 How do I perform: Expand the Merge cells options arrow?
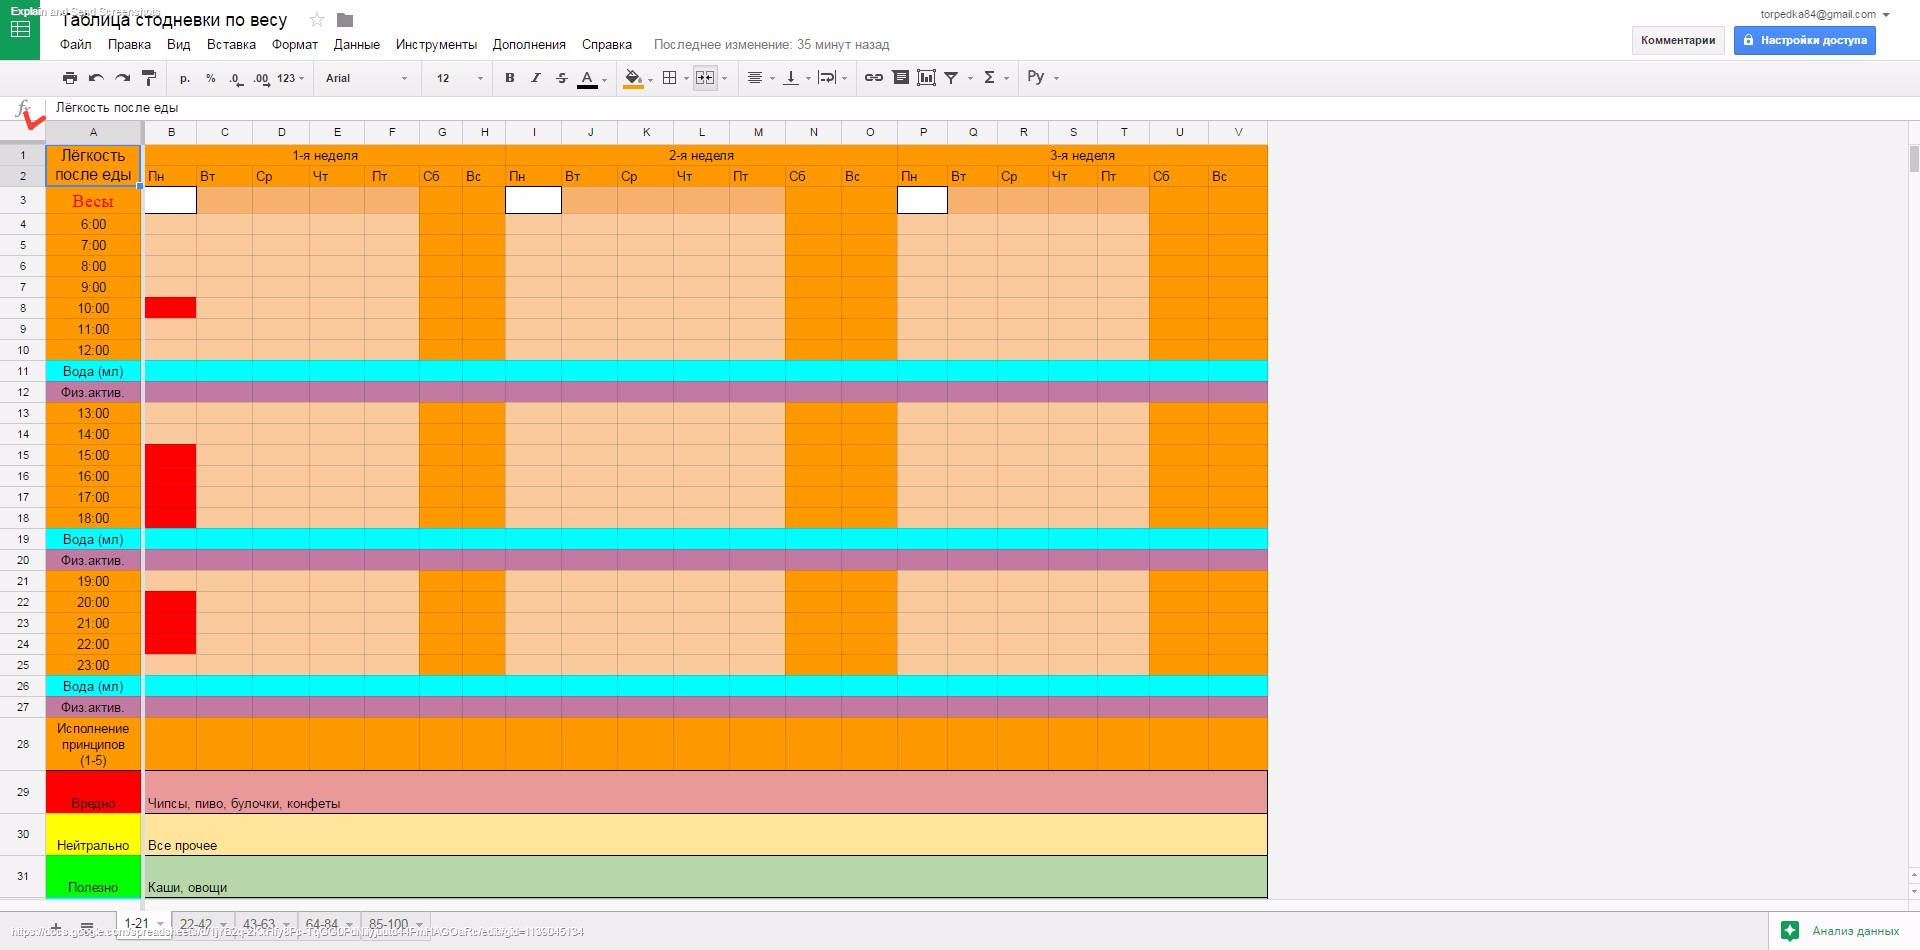[x=725, y=78]
